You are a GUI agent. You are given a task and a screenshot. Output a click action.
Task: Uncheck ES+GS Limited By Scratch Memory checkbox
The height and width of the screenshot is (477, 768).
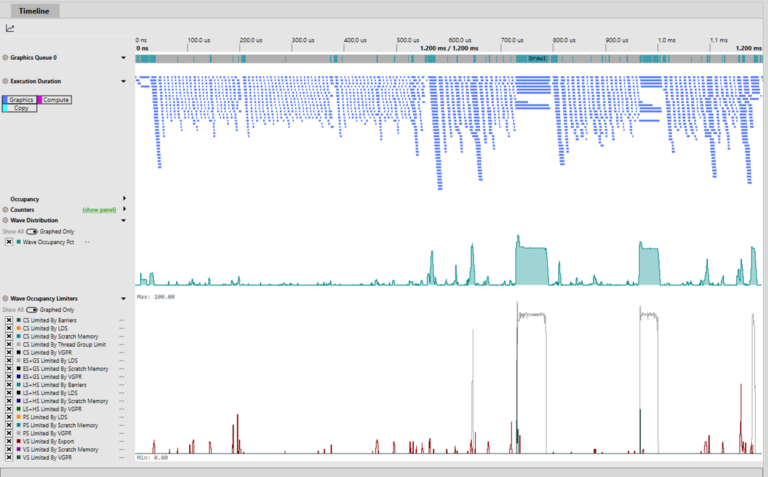click(9, 369)
